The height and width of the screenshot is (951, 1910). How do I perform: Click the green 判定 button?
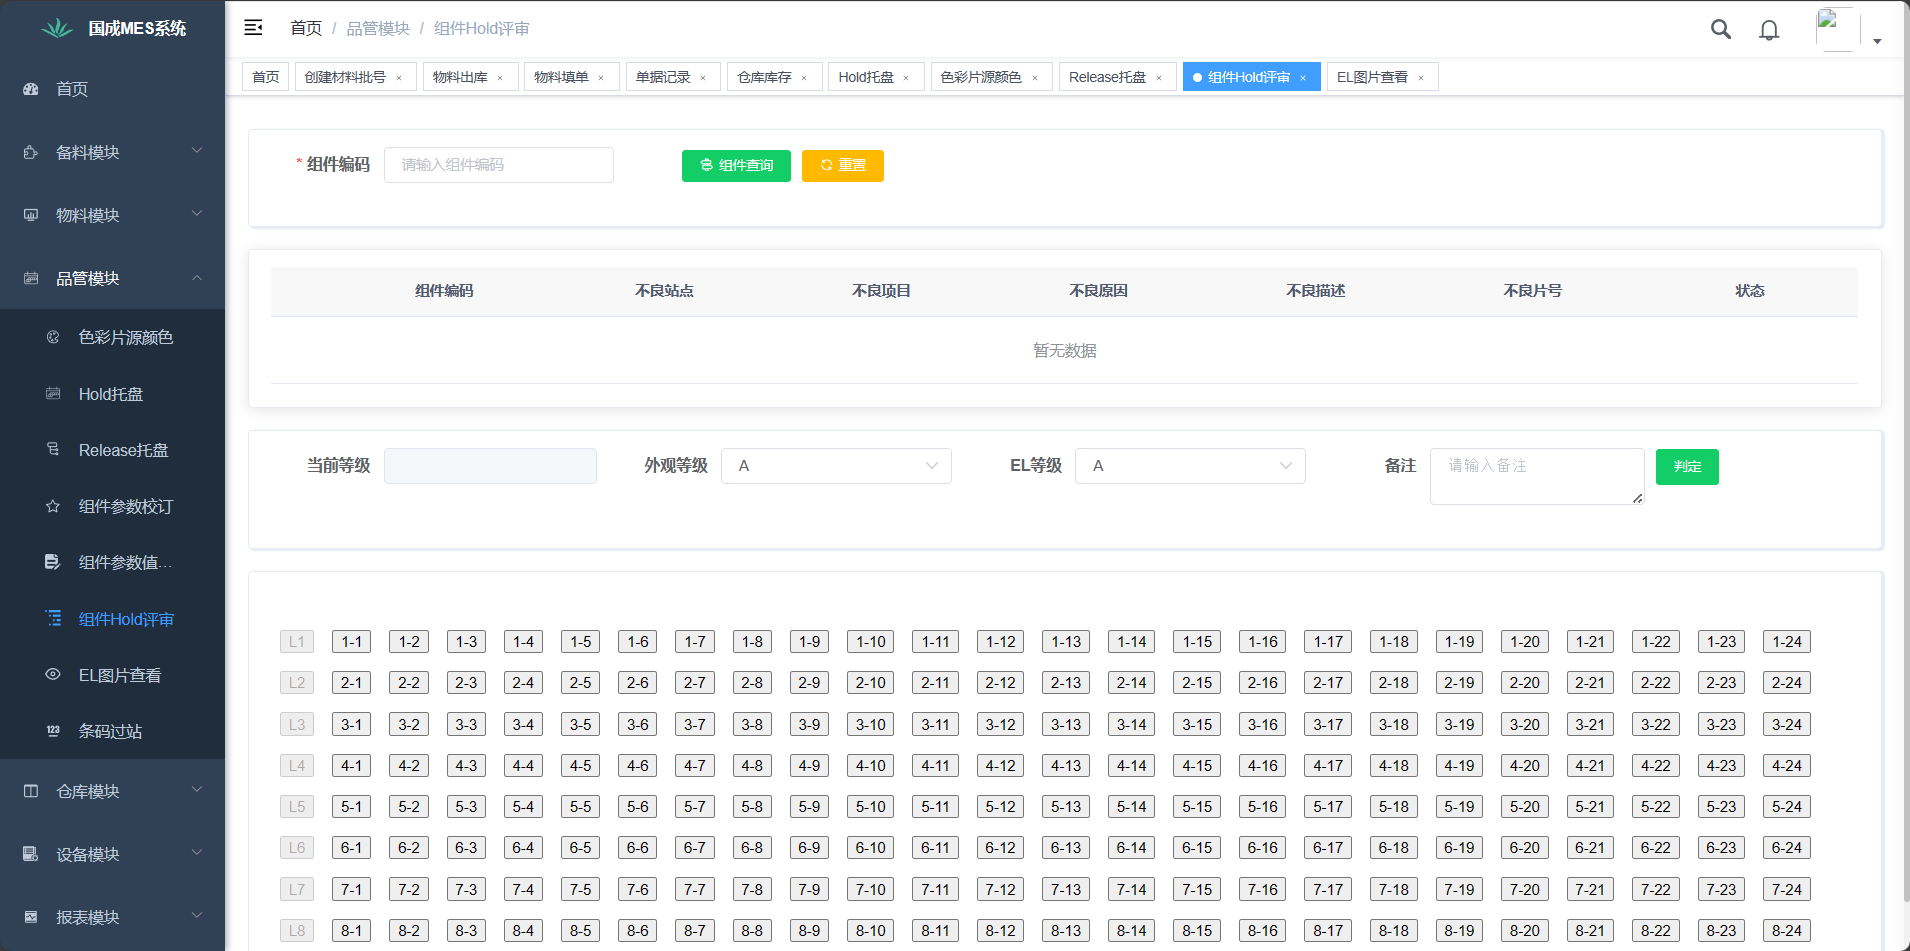1687,467
